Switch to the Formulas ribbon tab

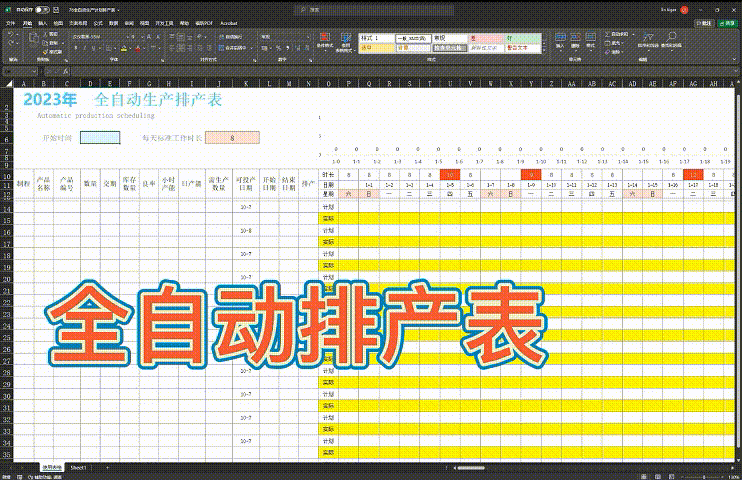click(98, 23)
